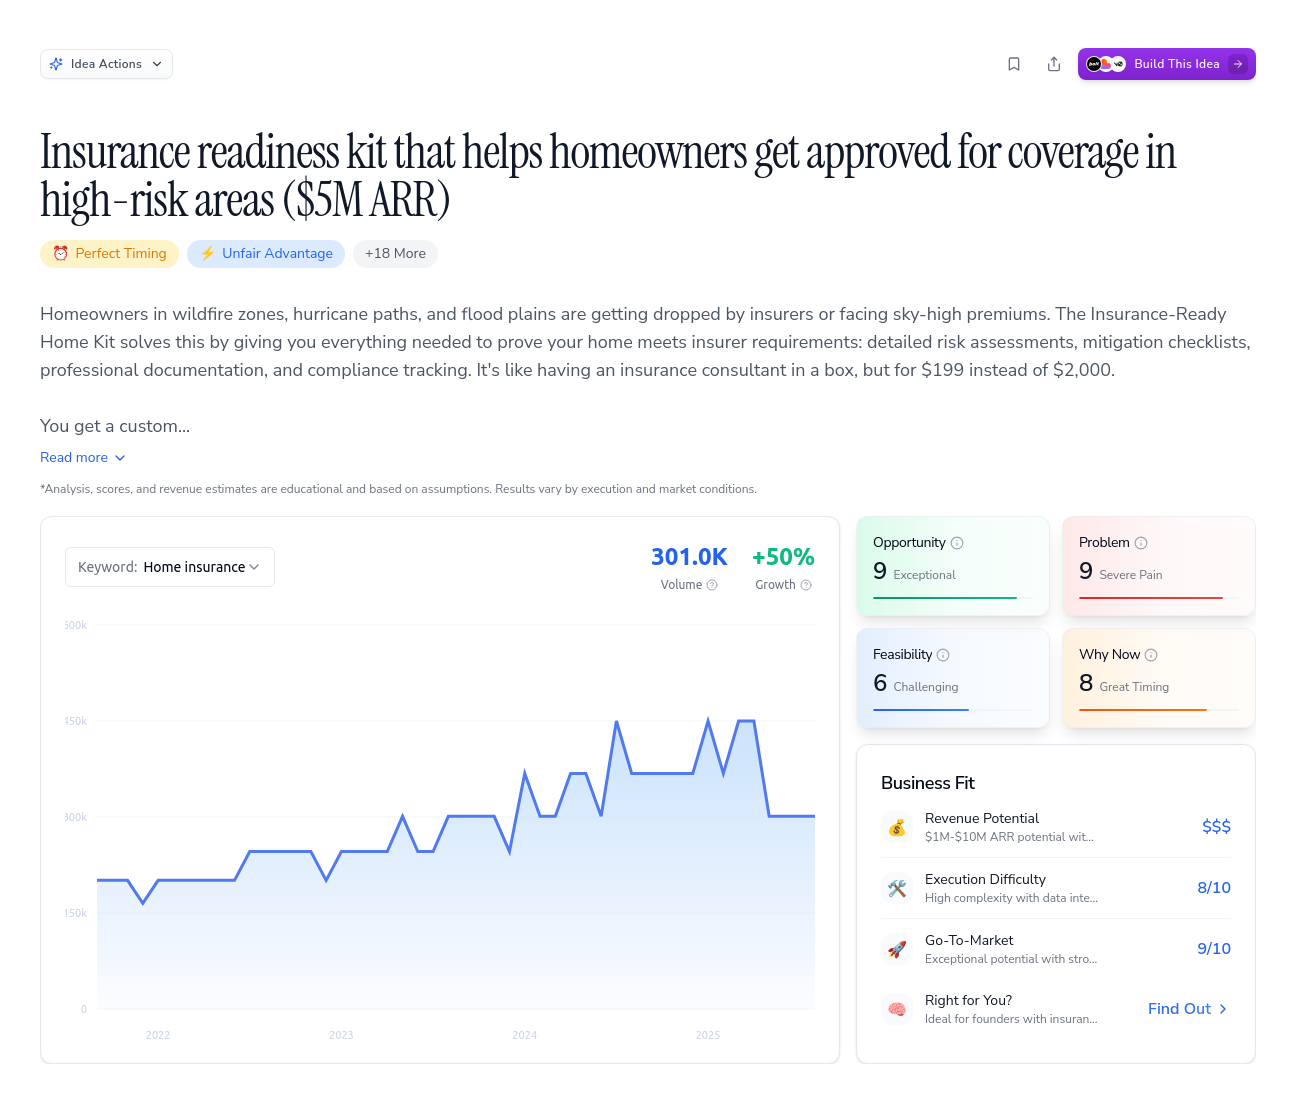Click the bookmark icon to save idea
Image resolution: width=1296 pixels, height=1104 pixels.
(x=1014, y=64)
